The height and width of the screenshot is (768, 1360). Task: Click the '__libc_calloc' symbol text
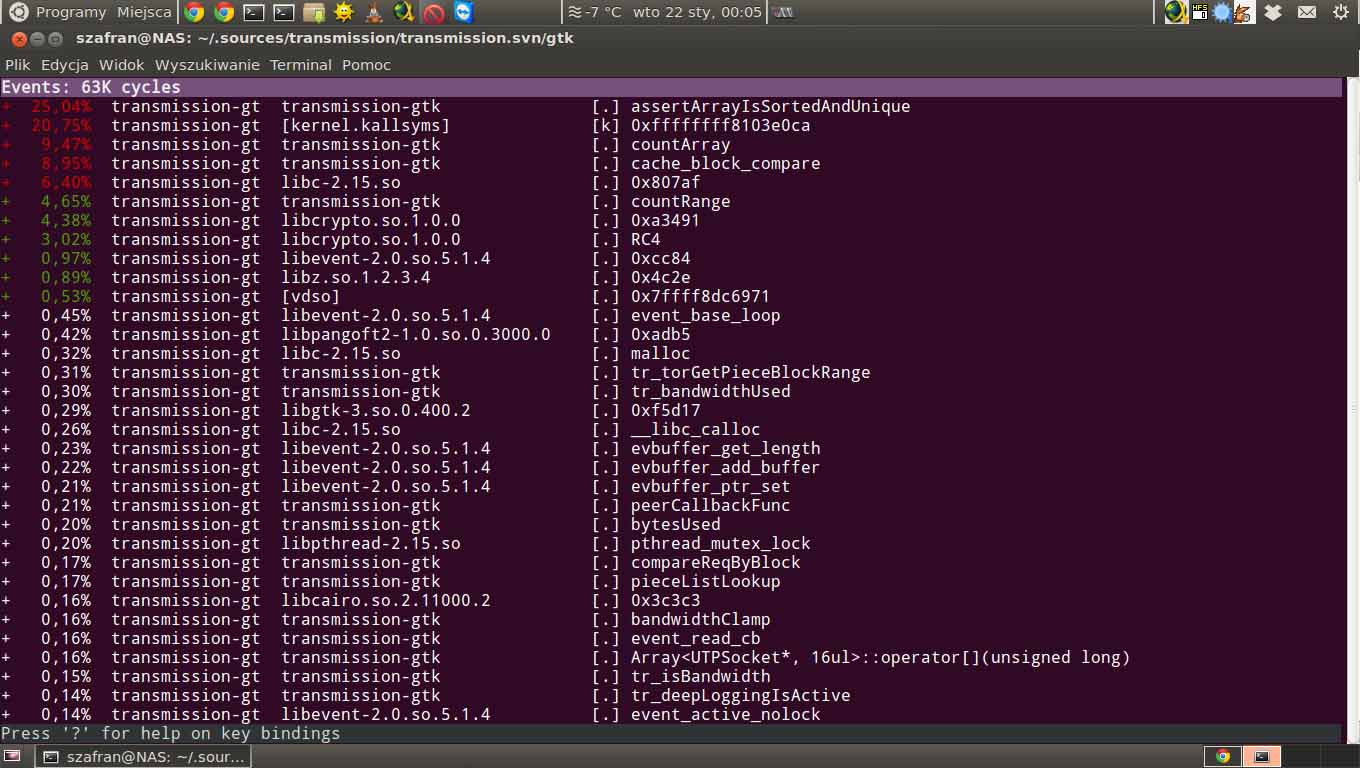tap(695, 429)
